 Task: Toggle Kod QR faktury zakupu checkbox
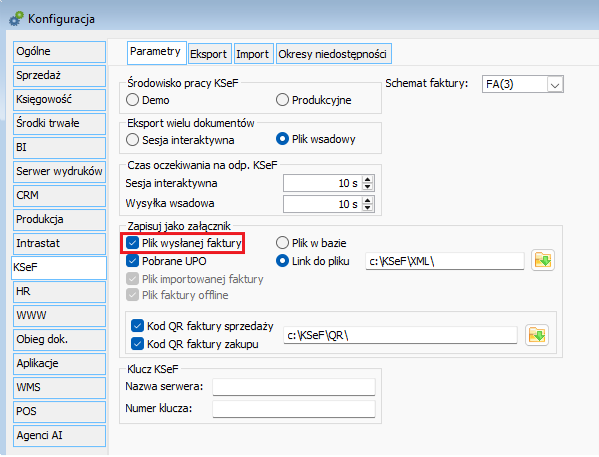coord(137,344)
